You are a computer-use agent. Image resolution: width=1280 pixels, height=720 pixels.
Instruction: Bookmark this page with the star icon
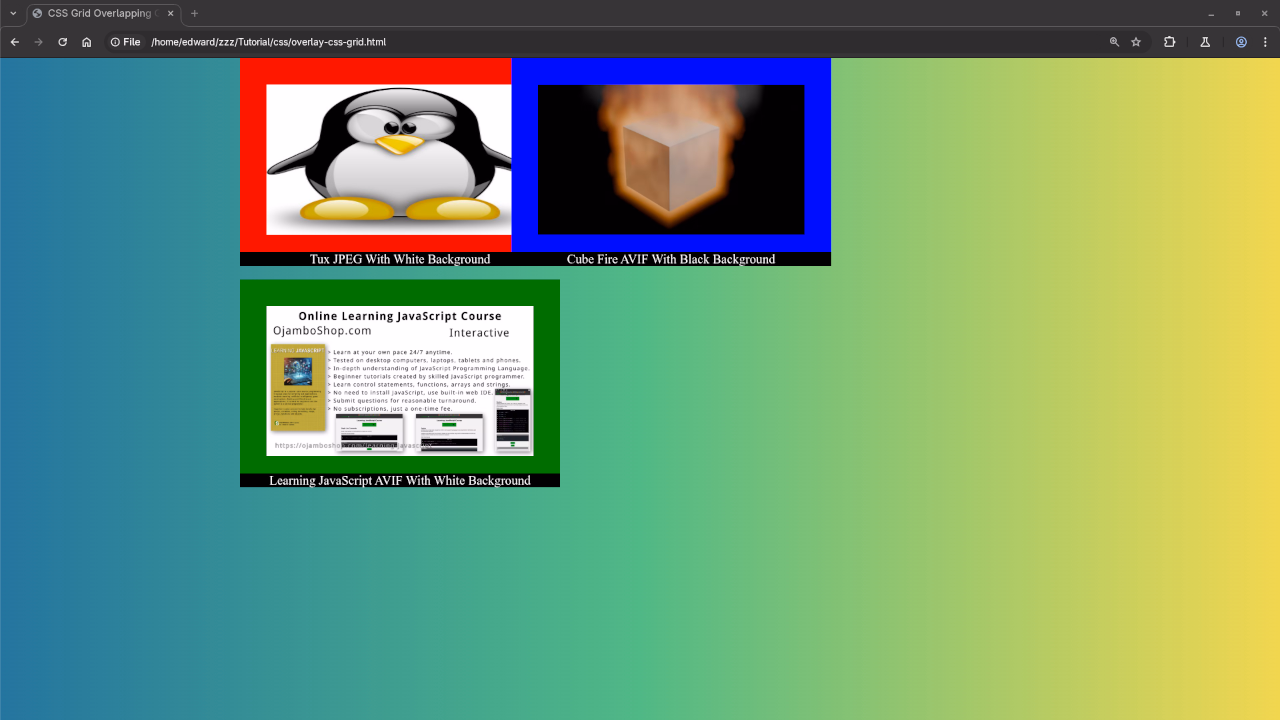coord(1136,42)
